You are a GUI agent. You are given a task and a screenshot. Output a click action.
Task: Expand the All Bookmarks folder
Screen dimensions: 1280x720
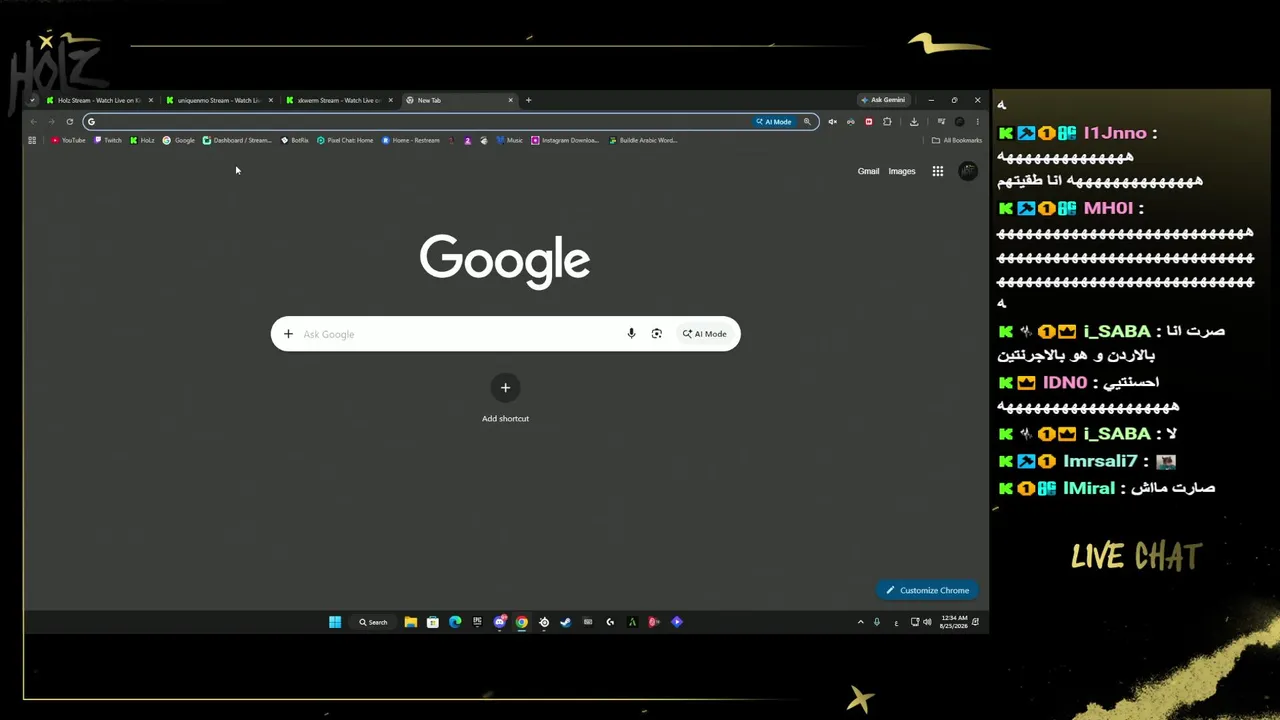coord(957,140)
